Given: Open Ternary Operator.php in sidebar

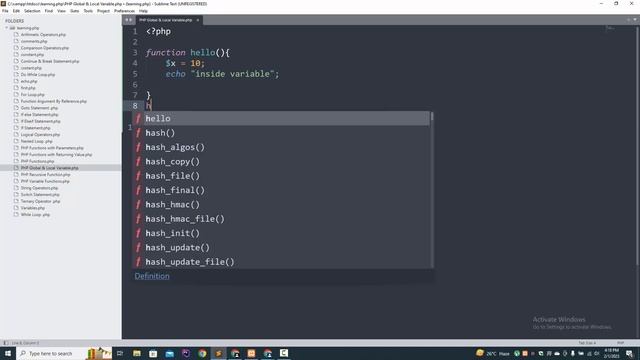Looking at the screenshot, I should click(40, 201).
